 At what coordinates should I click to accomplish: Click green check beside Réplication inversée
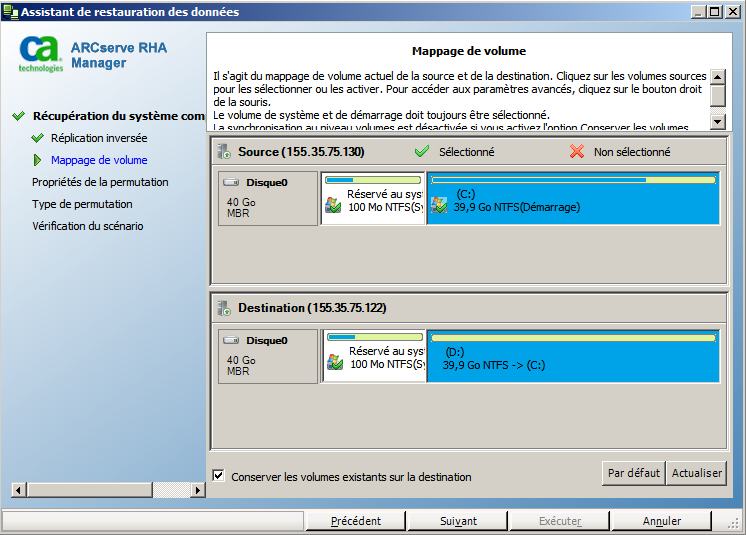[x=37, y=138]
